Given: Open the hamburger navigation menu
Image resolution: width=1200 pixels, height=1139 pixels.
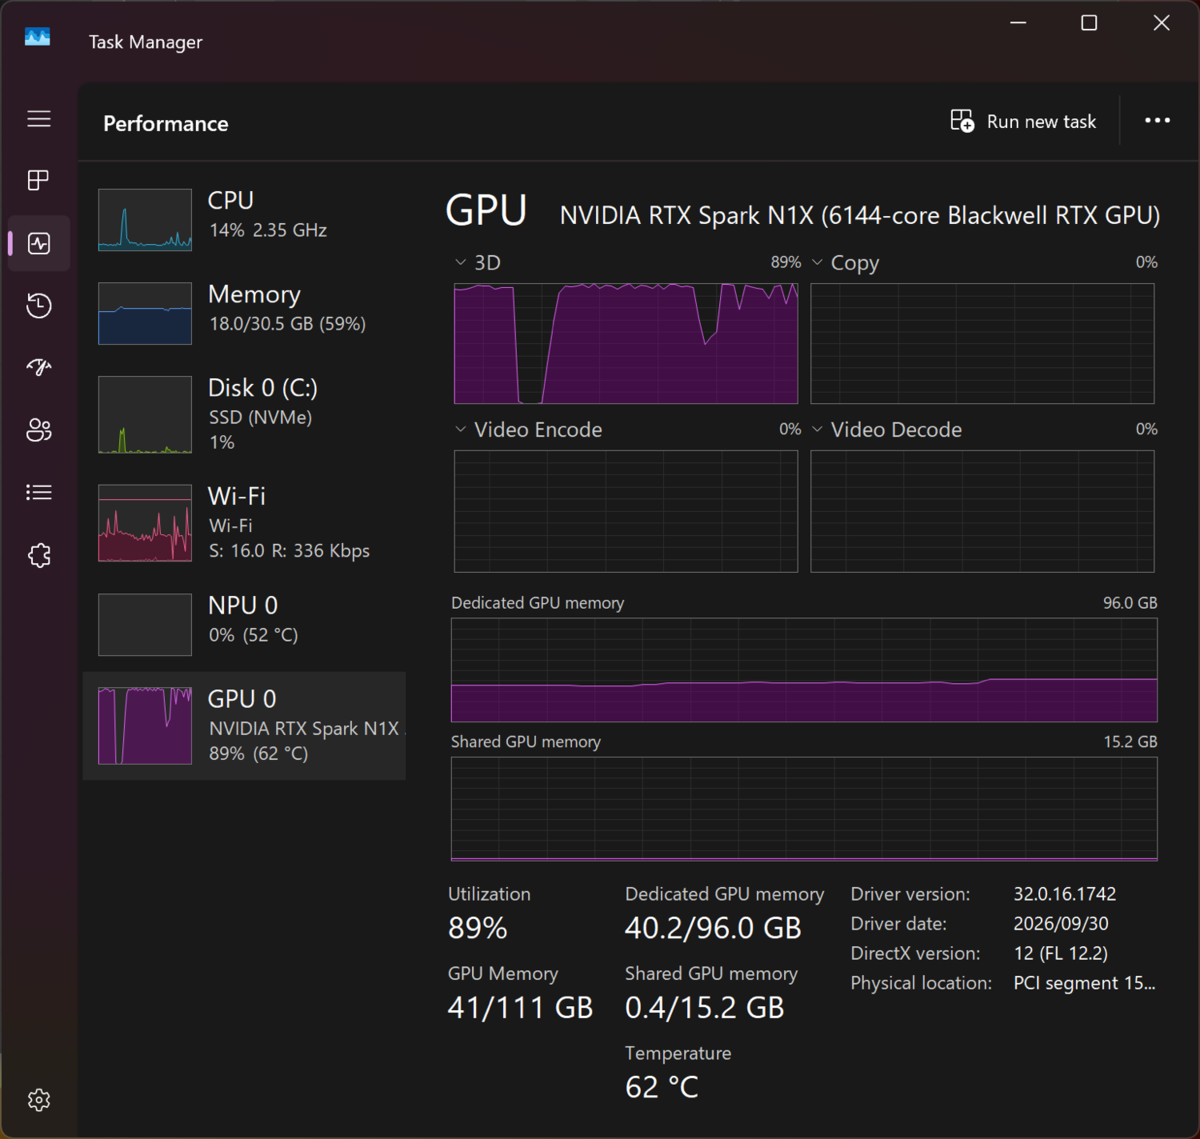Looking at the screenshot, I should [x=39, y=119].
